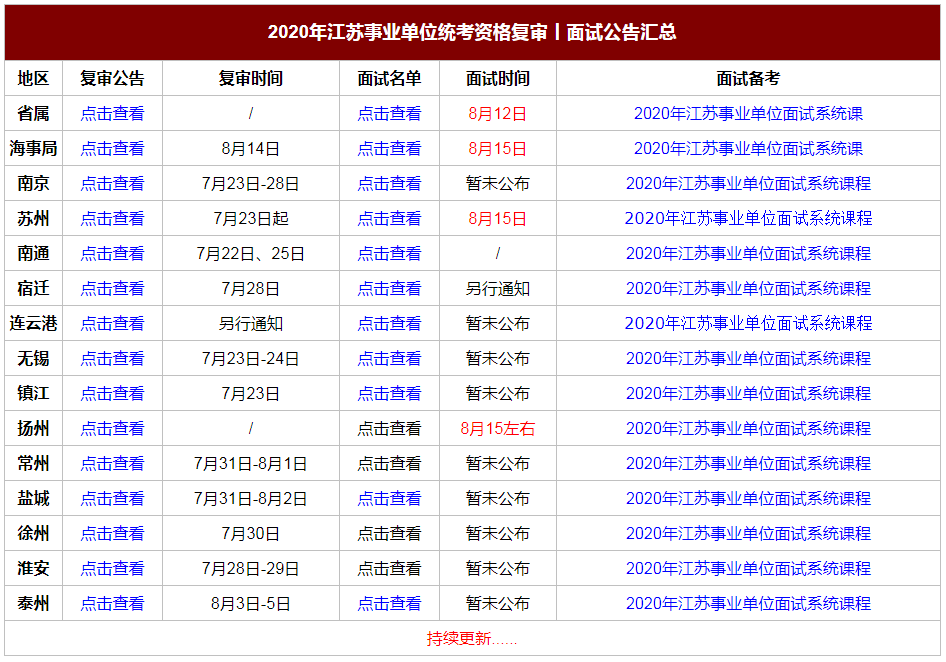
Task: Open 面试系统课程 link in 连云港 row
Action: click(x=748, y=323)
